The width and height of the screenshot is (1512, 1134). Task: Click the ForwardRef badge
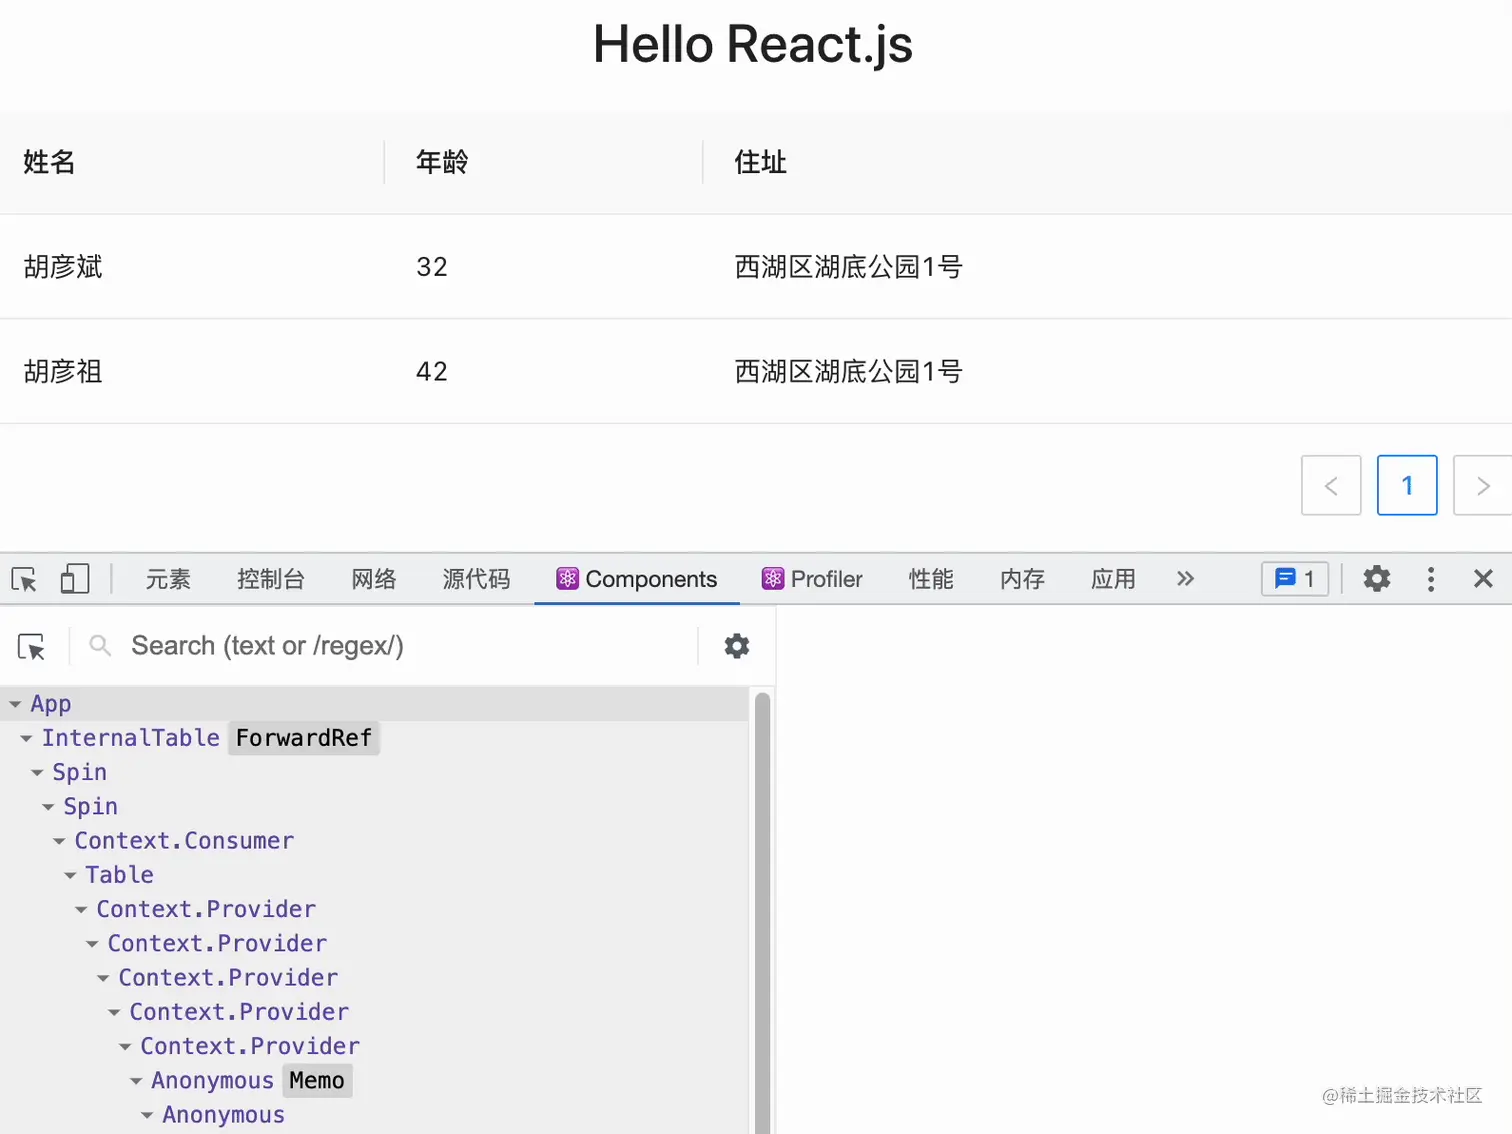304,738
